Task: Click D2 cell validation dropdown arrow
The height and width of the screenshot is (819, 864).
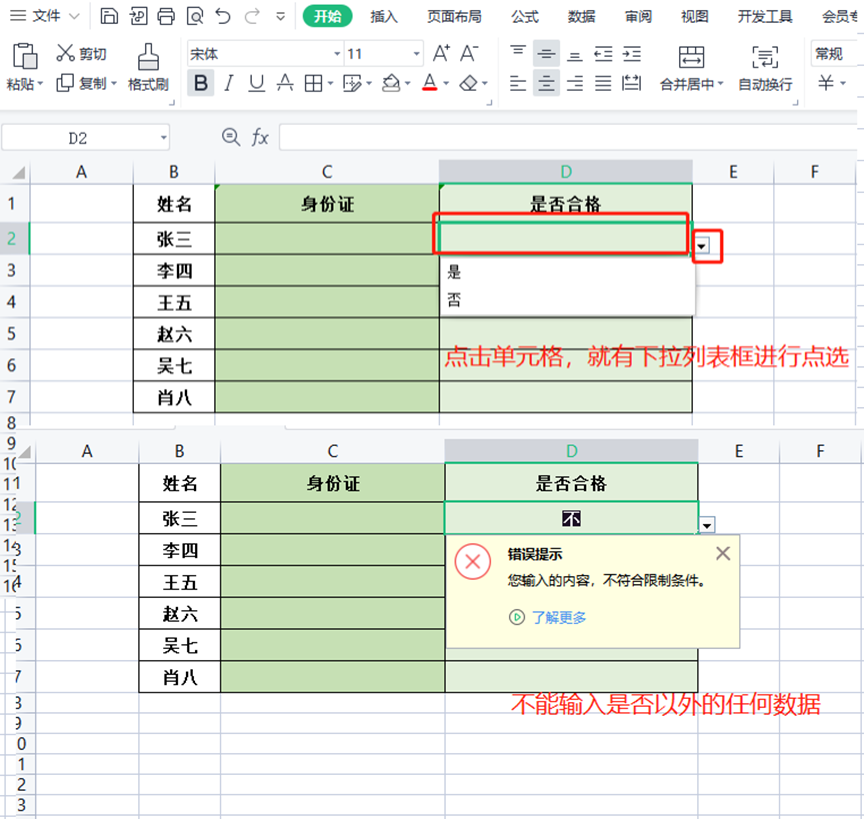Action: pos(701,246)
